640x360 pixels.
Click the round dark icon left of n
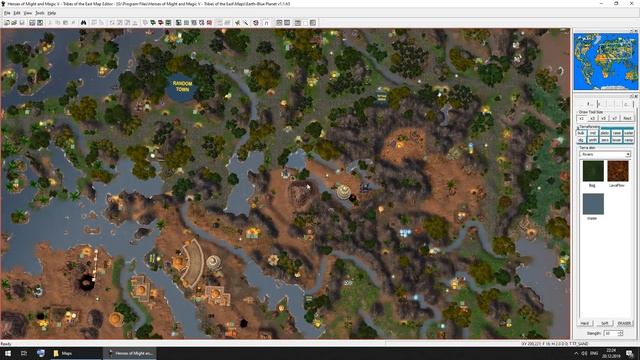point(256,23)
